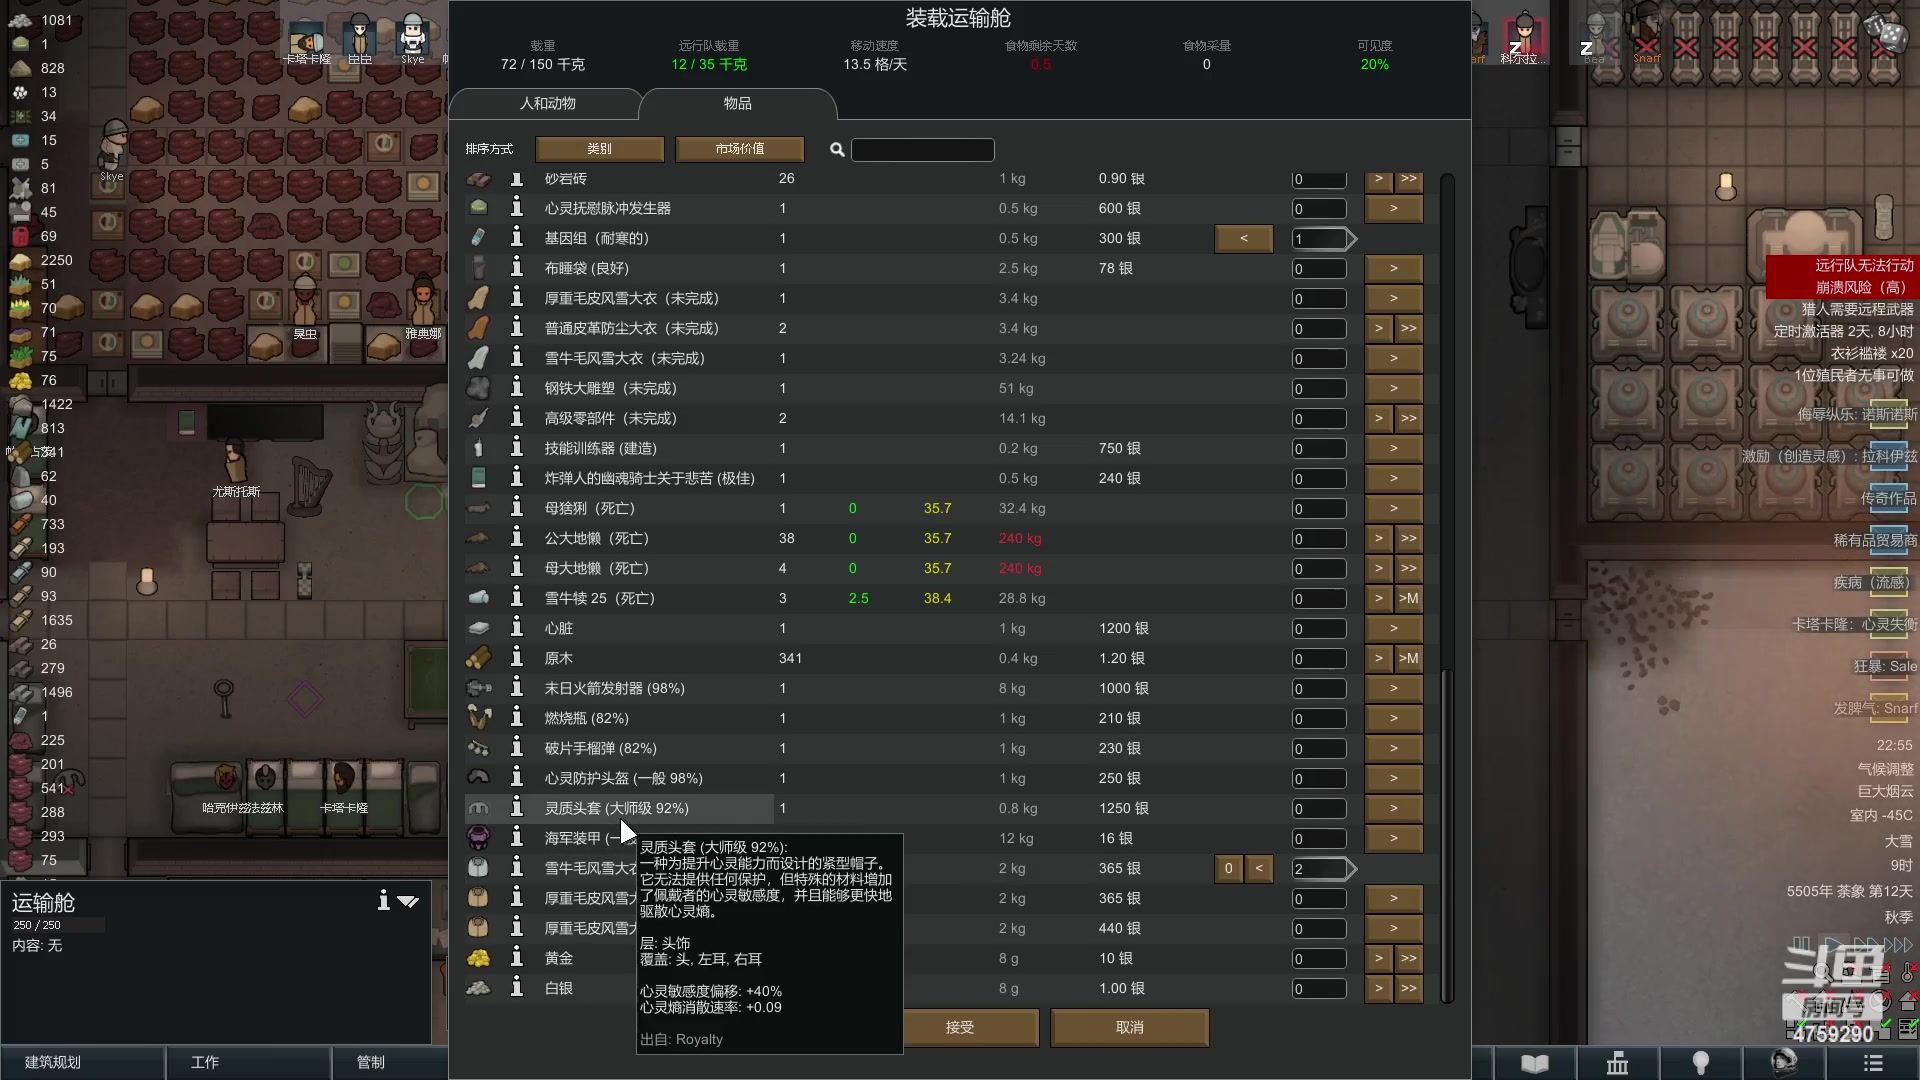Open the lightbulb icon bottom-bar tab
The image size is (1920, 1080).
tap(1700, 1063)
